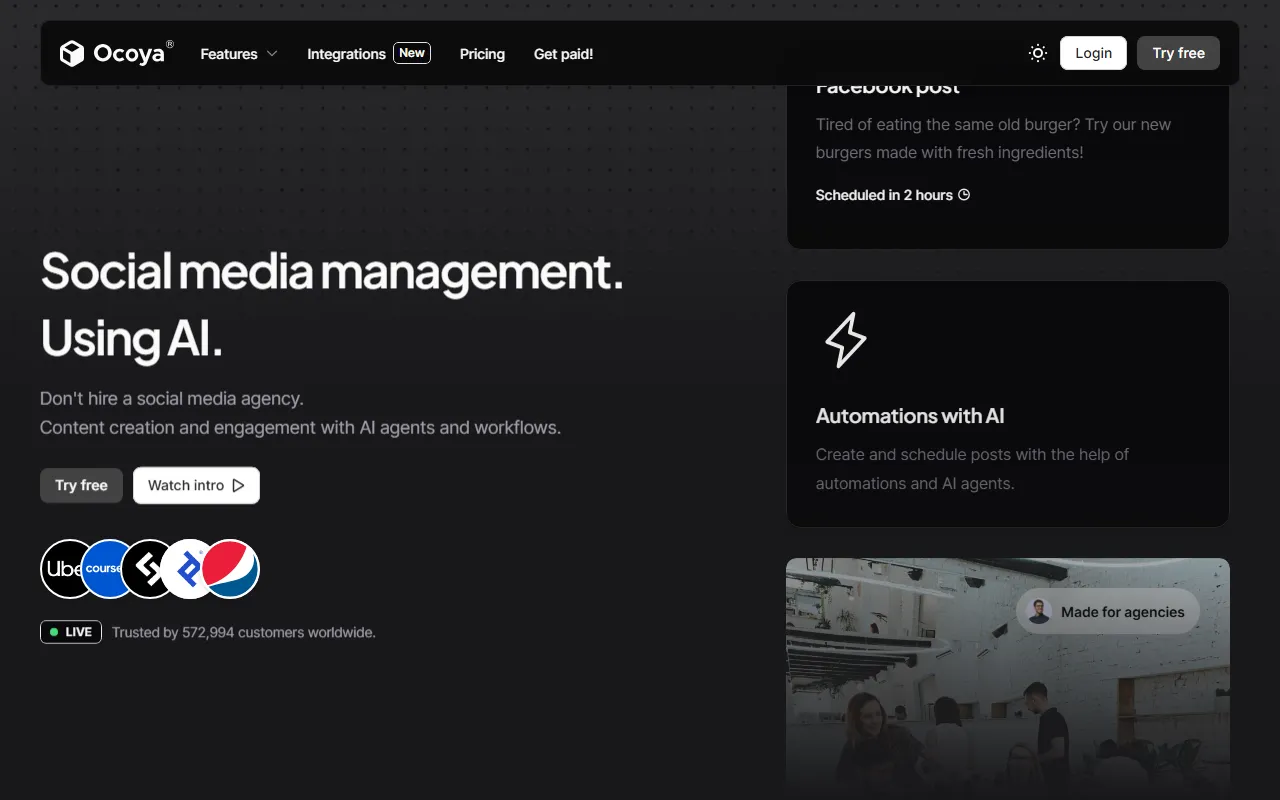The height and width of the screenshot is (800, 1280).
Task: Go to the Pricing page
Action: tap(482, 54)
